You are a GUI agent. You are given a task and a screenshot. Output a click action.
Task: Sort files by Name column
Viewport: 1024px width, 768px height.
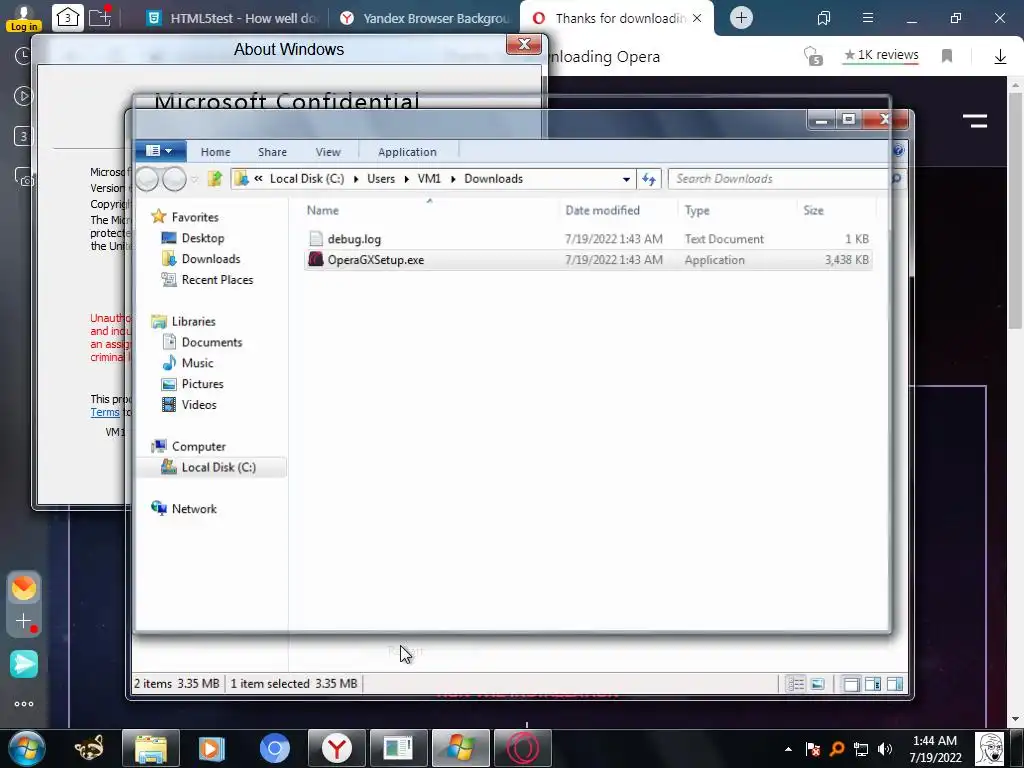(431, 210)
